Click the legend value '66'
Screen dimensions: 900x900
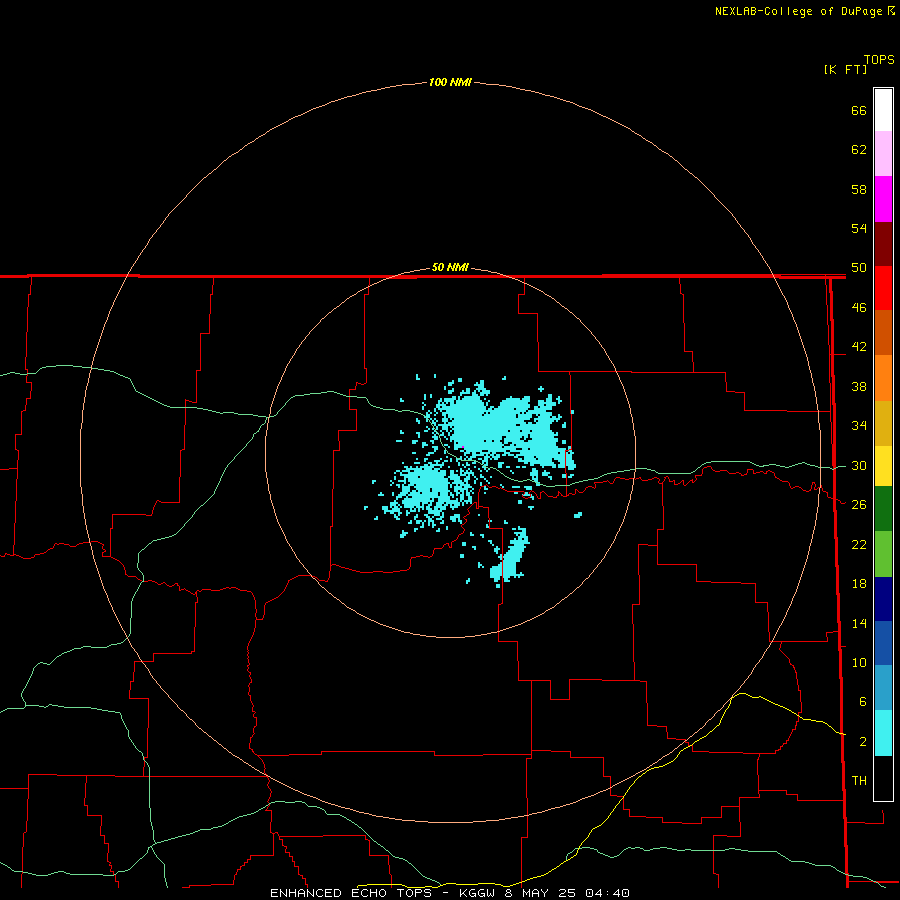[859, 110]
